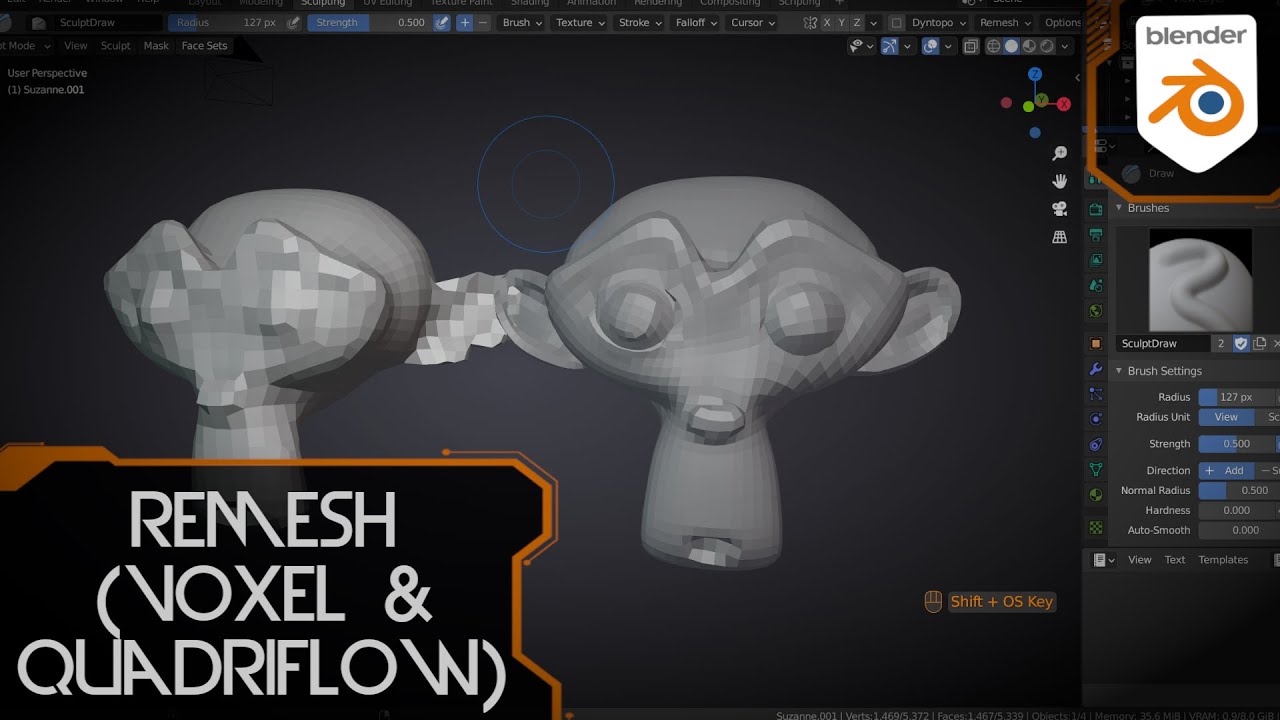Collapse the Brush Settings panel
The height and width of the screenshot is (720, 1280).
pyautogui.click(x=1119, y=371)
